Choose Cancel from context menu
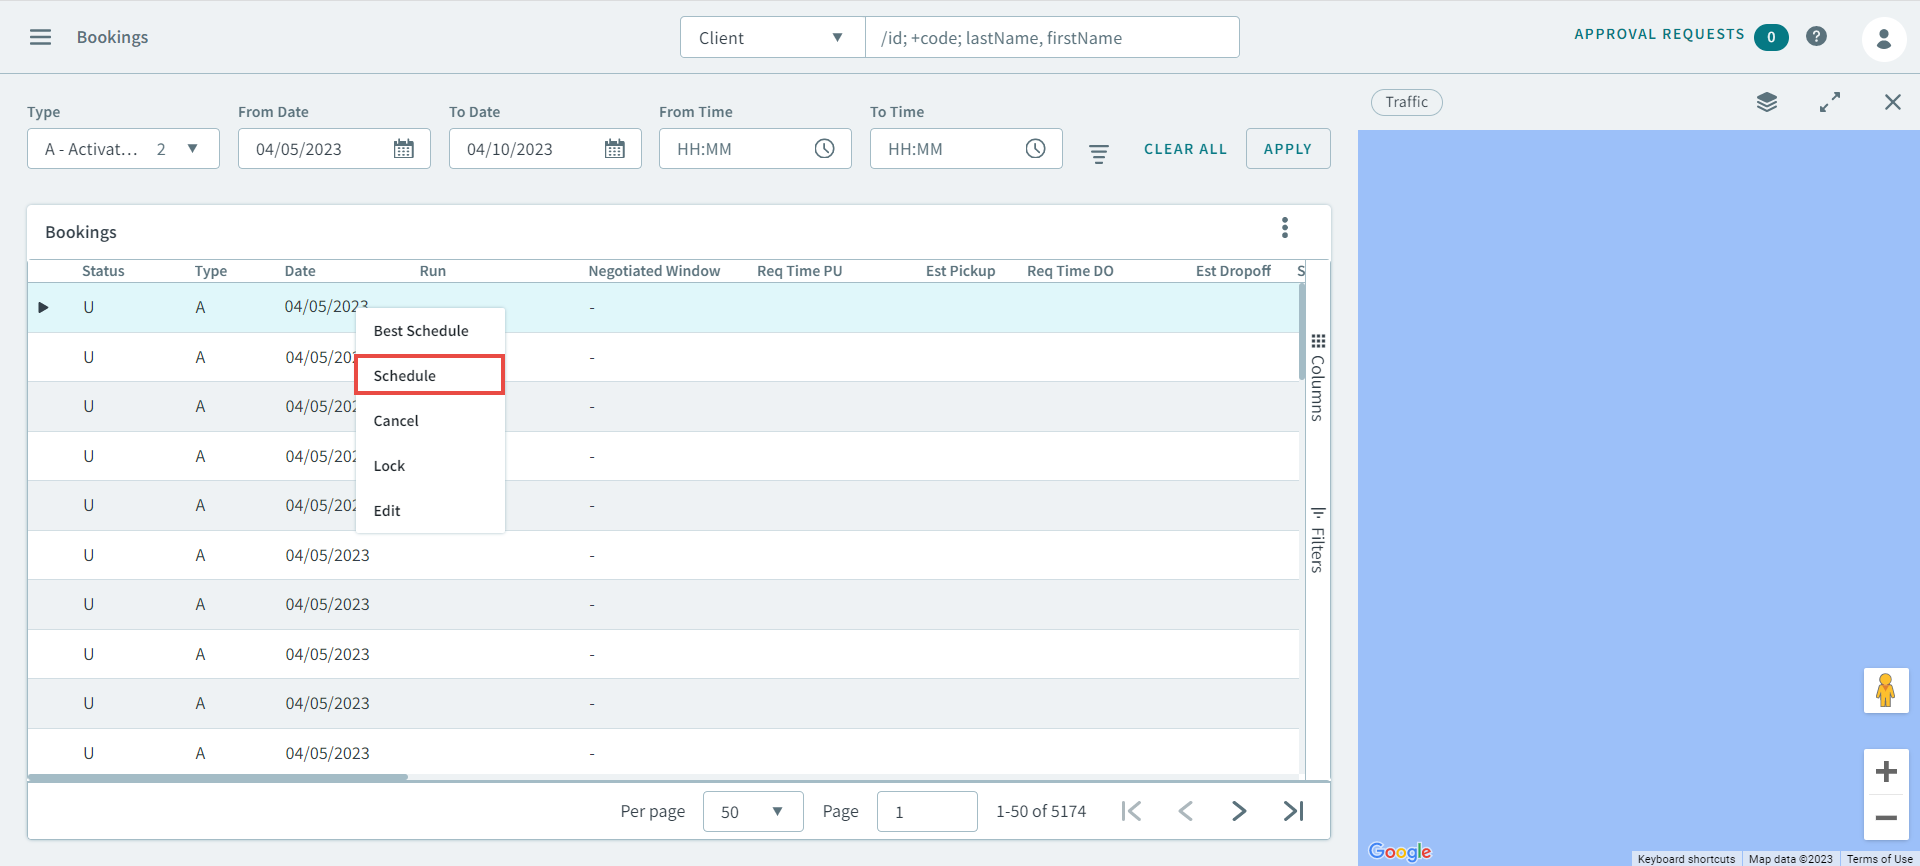Viewport: 1920px width, 866px height. (430, 421)
